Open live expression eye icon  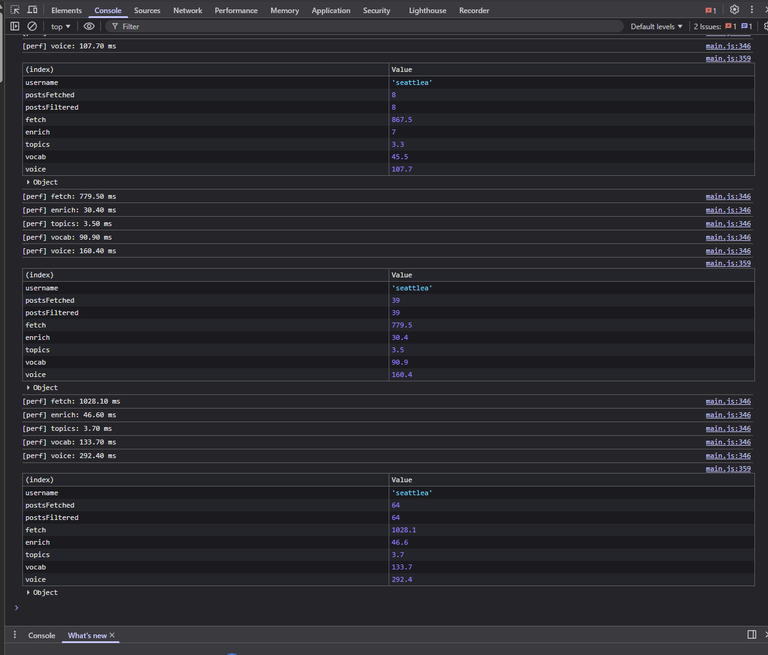(x=89, y=26)
